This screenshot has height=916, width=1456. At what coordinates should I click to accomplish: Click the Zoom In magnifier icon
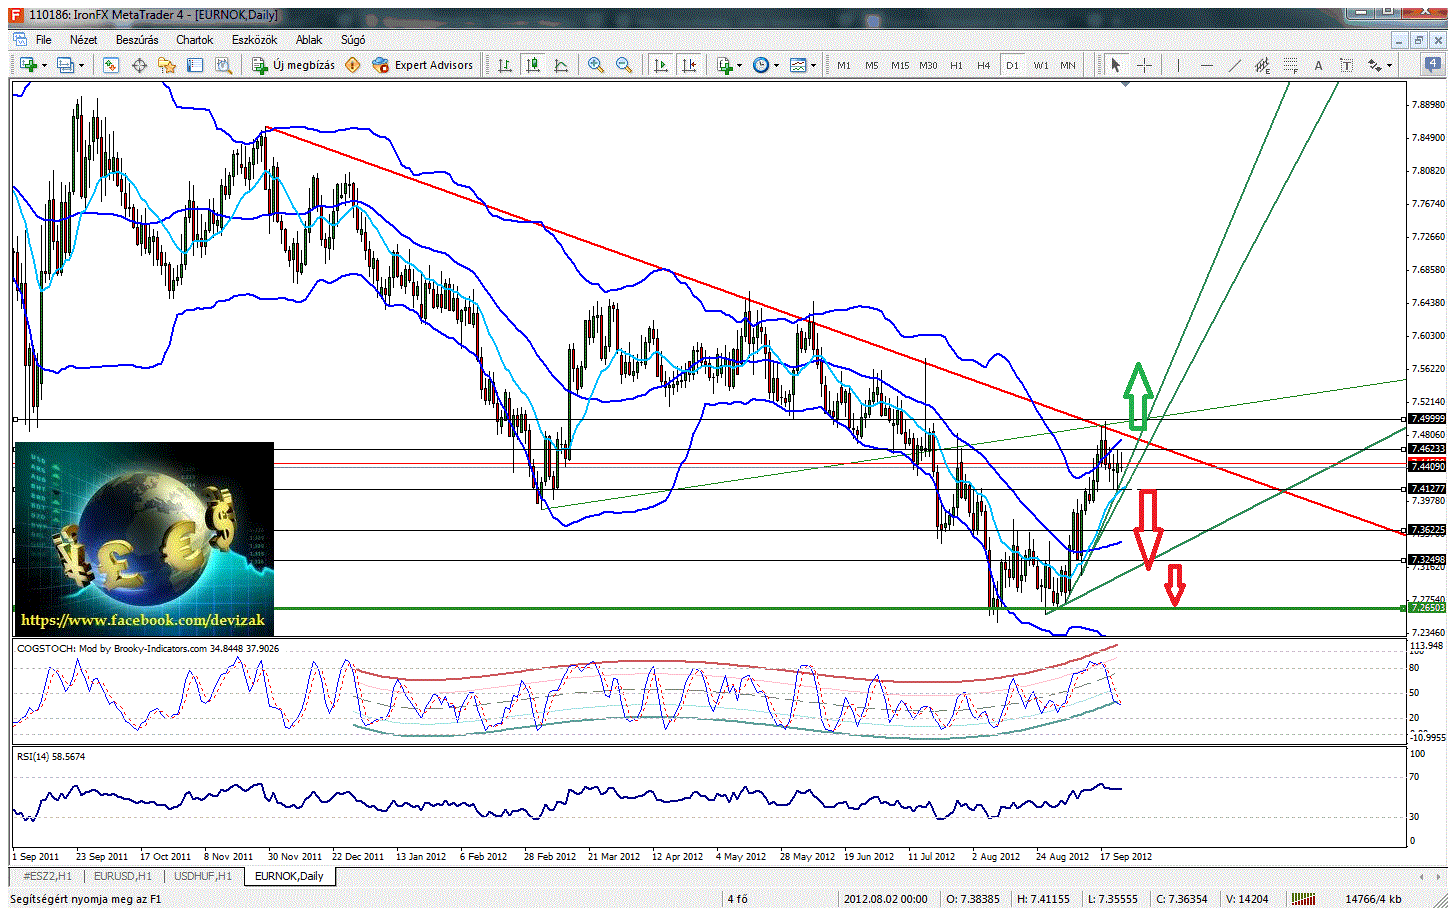tap(596, 65)
